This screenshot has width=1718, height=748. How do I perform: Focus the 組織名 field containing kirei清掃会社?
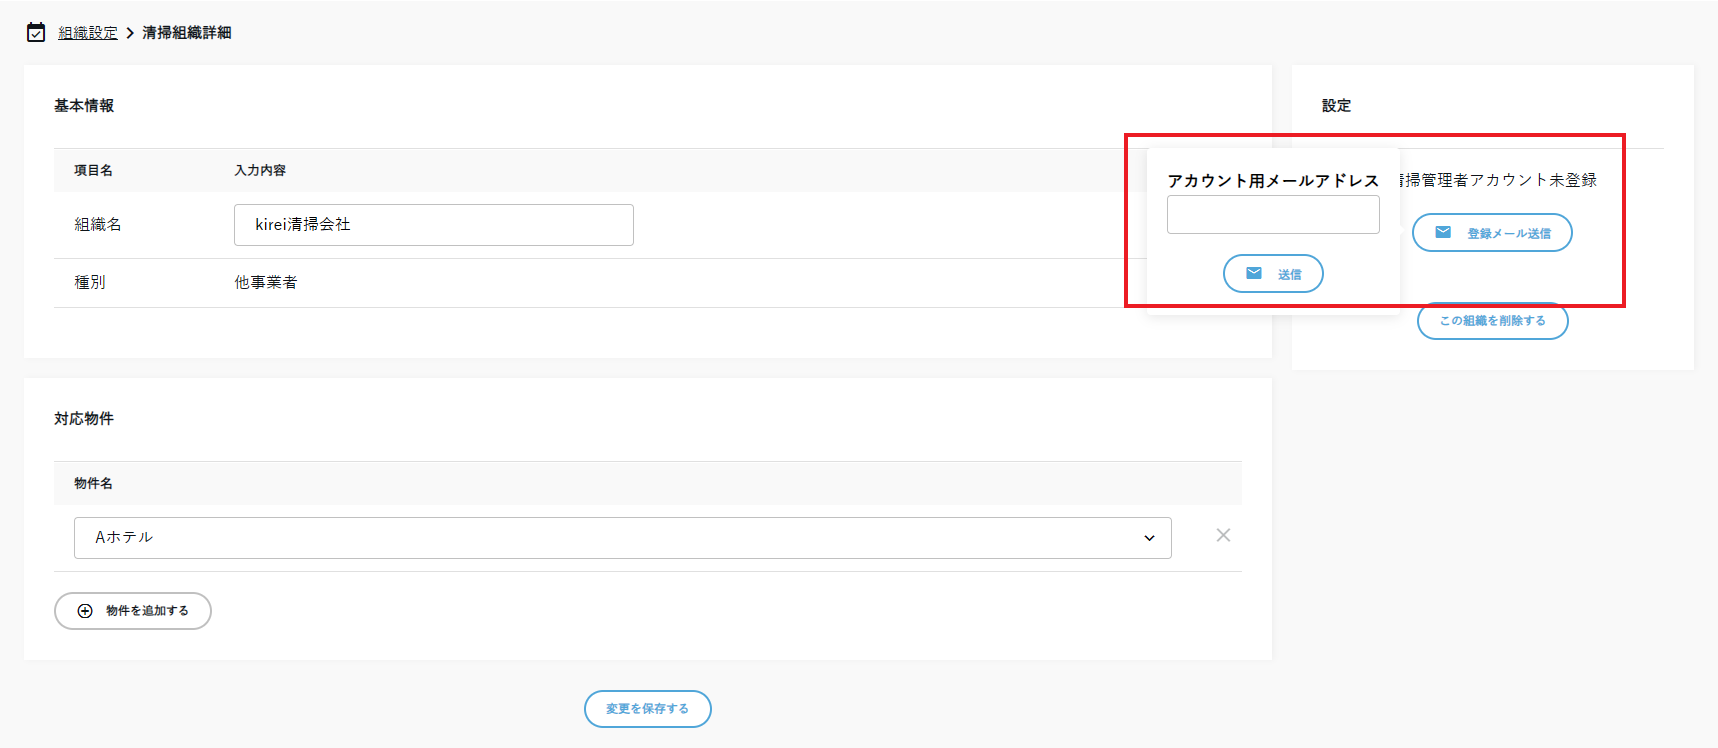433,225
